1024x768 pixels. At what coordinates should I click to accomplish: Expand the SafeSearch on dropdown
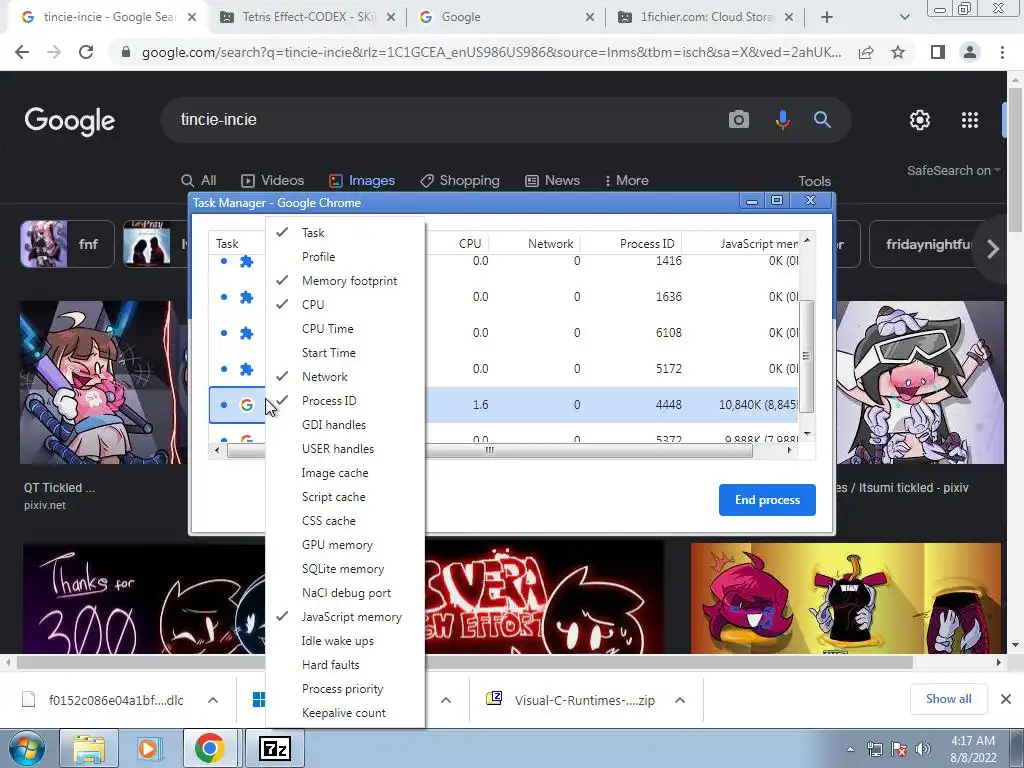pyautogui.click(x=953, y=170)
